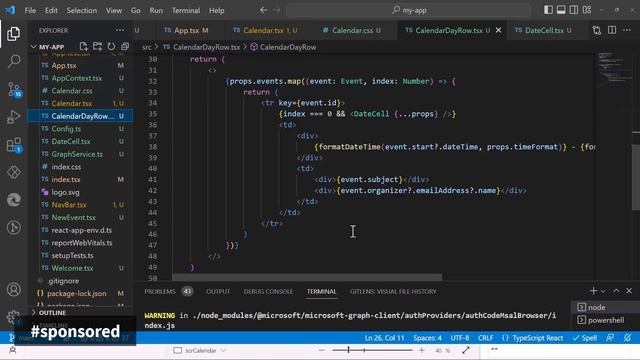Close the CalendarDayRow.tsx tab

(498, 30)
